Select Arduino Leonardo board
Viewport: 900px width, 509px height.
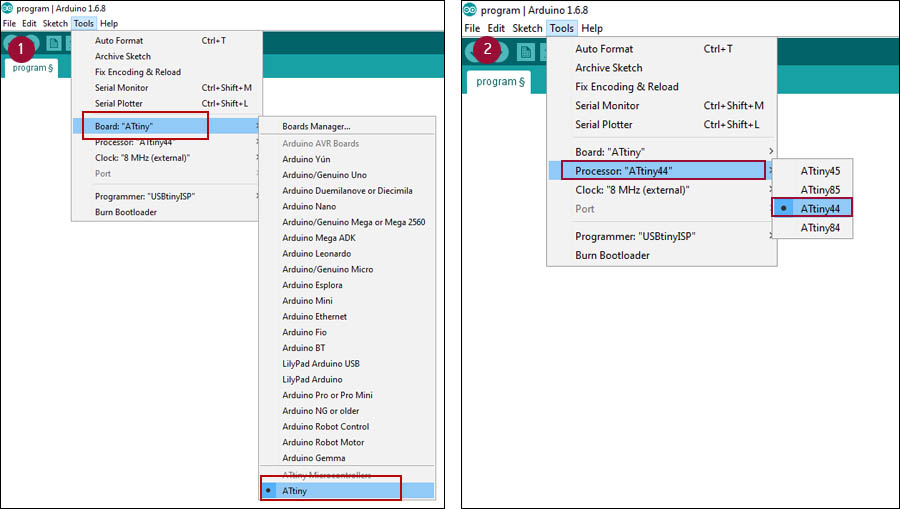tap(347, 254)
